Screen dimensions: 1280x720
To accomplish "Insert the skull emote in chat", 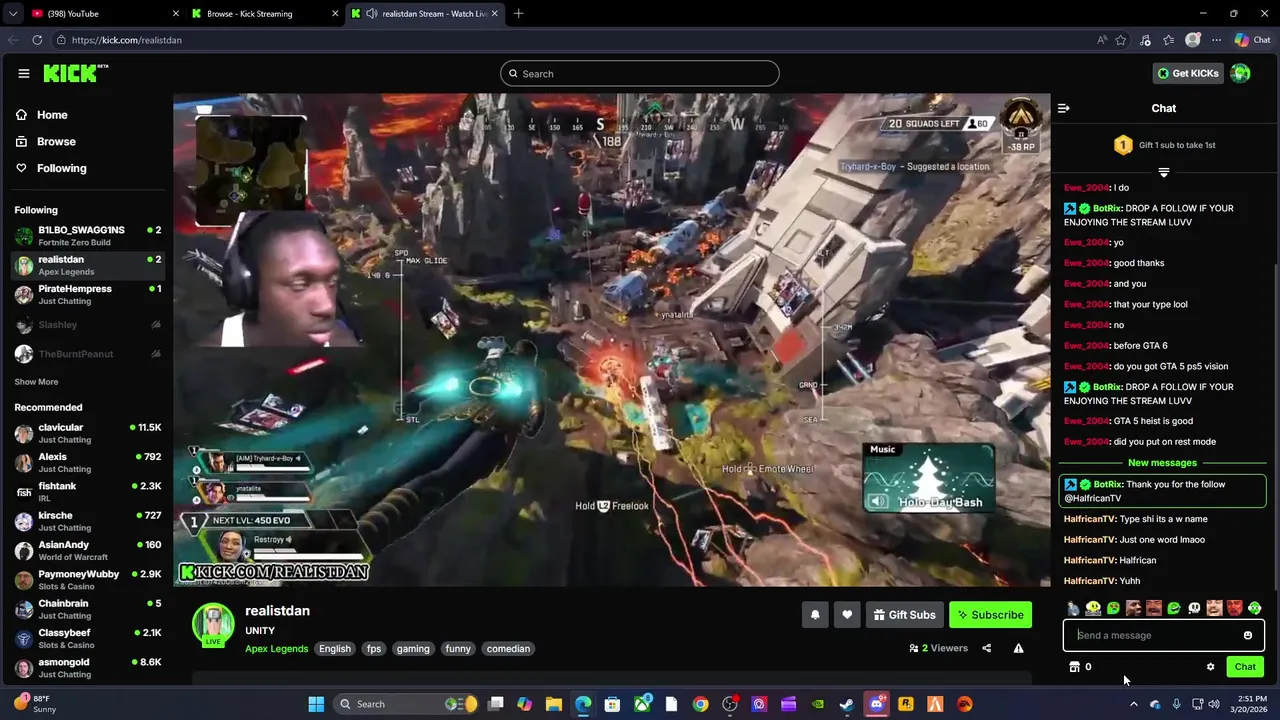I will pos(1194,608).
